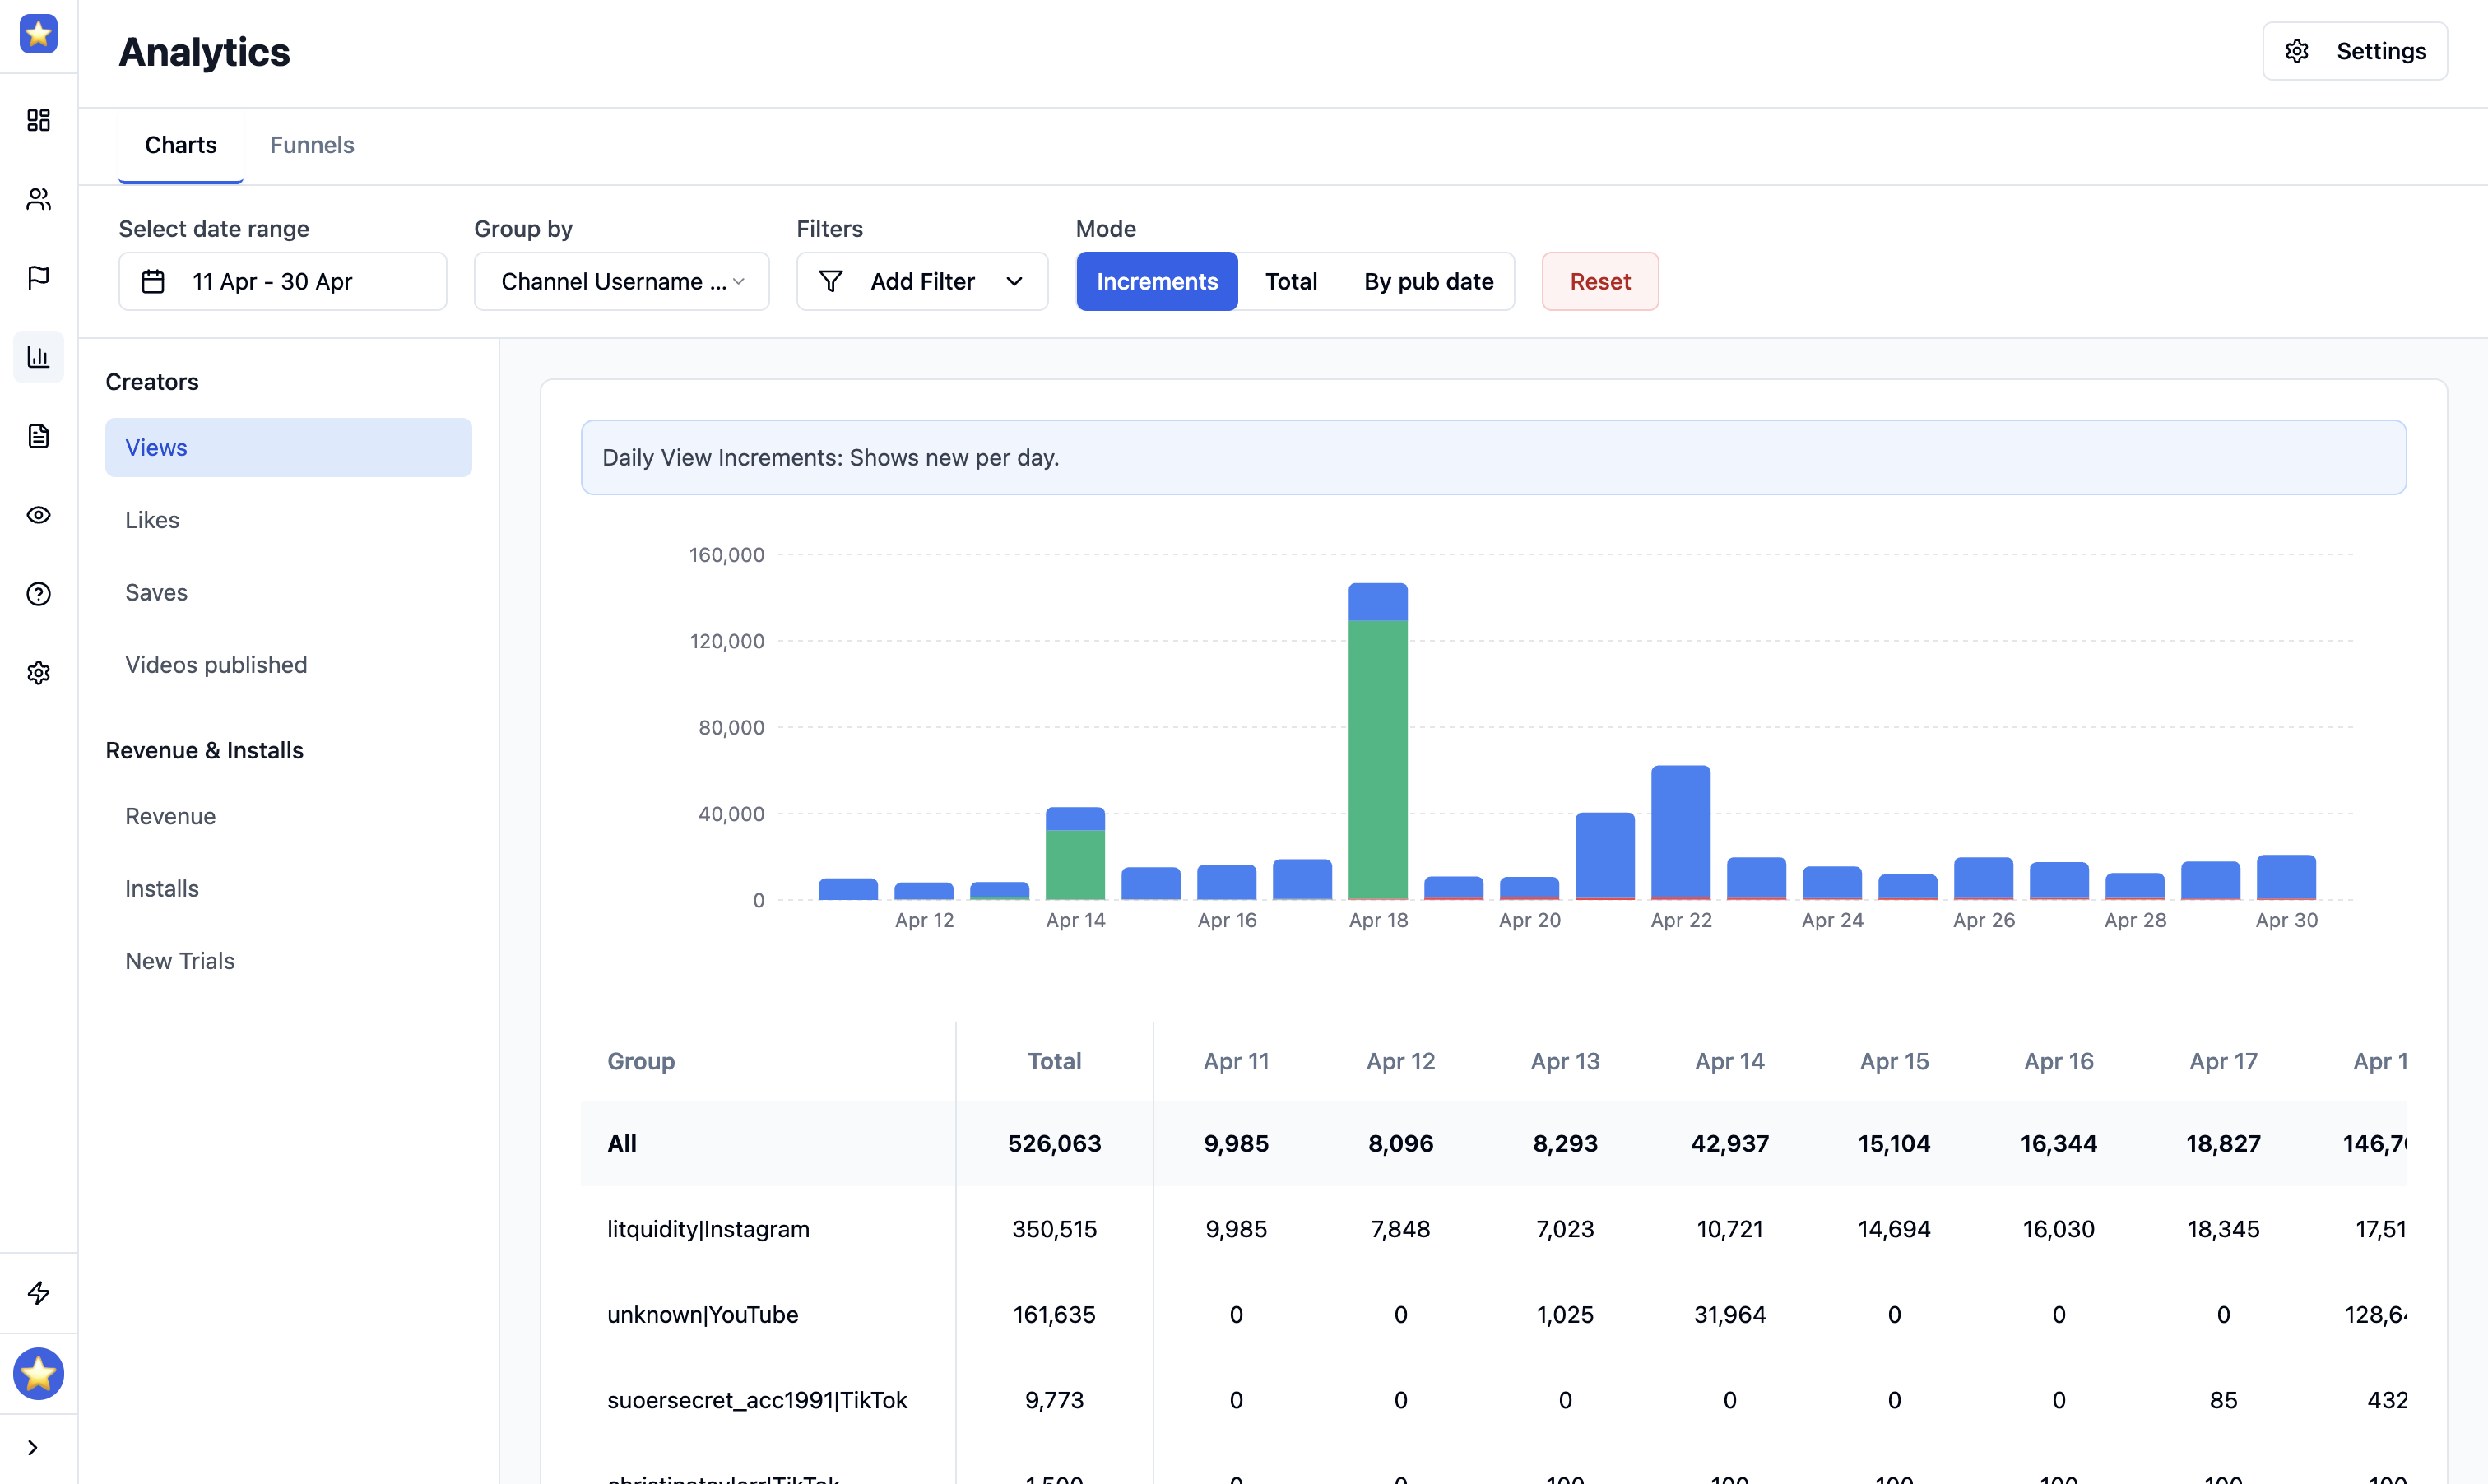Image resolution: width=2488 pixels, height=1484 pixels.
Task: Click the Reset button
Action: point(1600,282)
